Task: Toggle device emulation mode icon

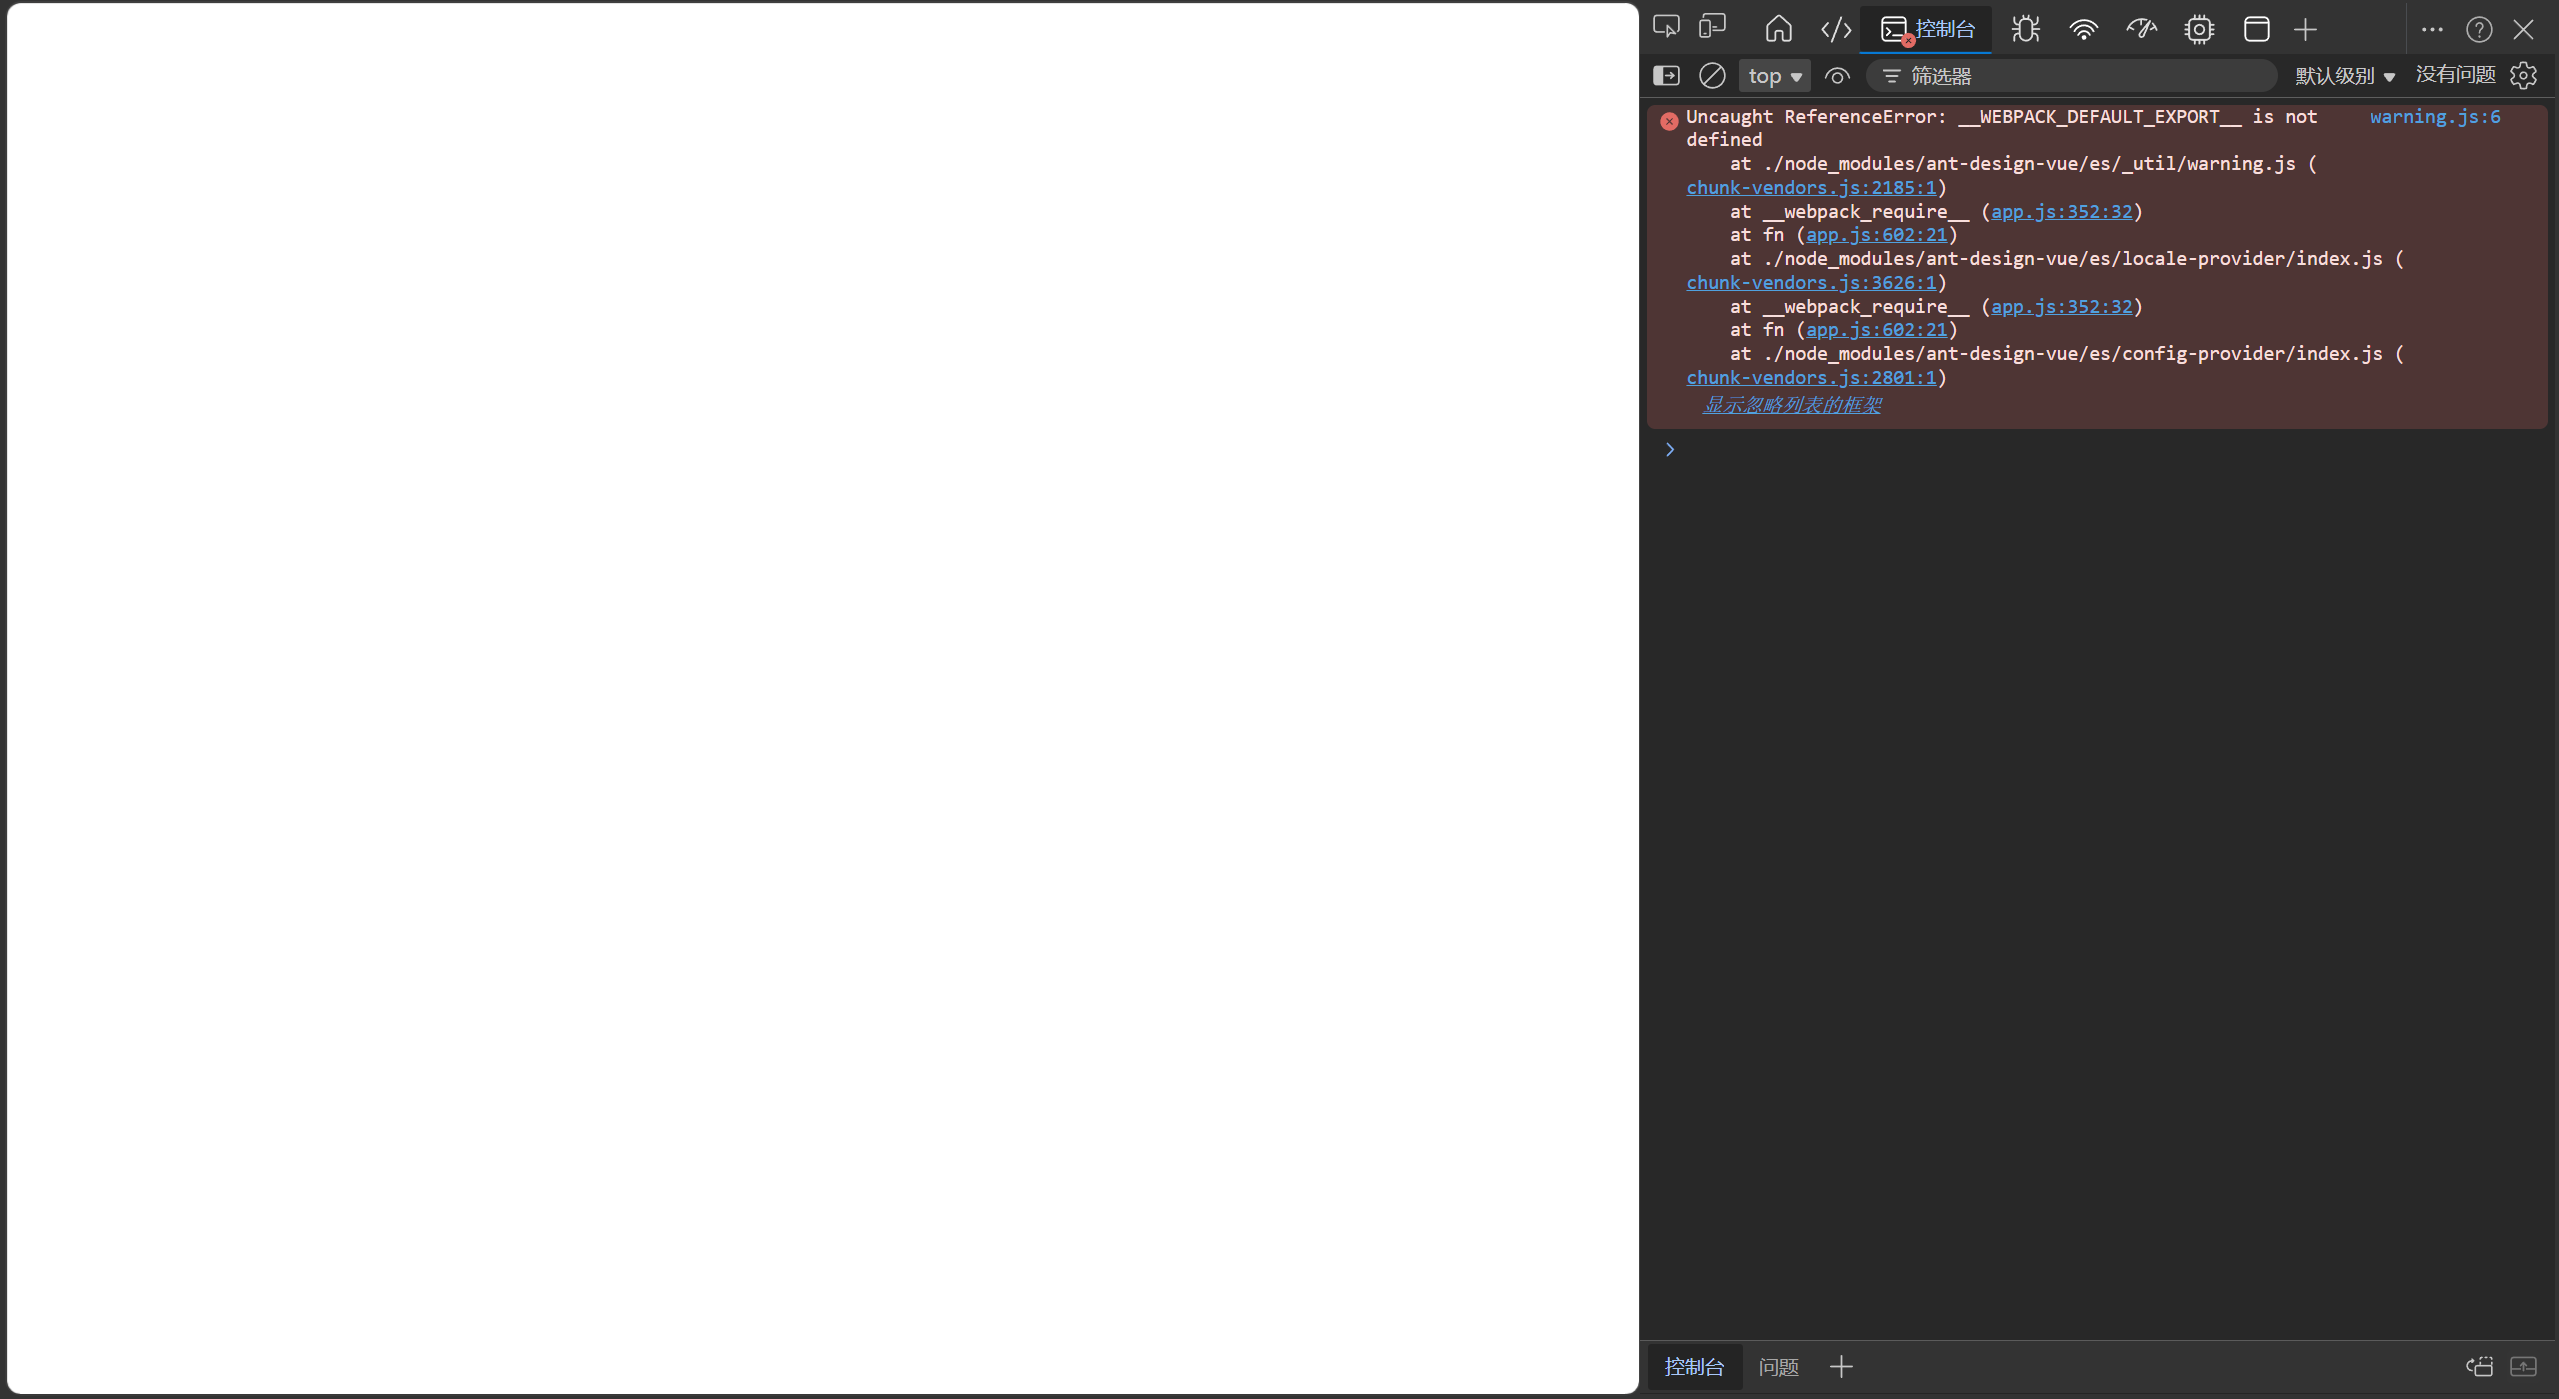Action: click(x=1712, y=27)
